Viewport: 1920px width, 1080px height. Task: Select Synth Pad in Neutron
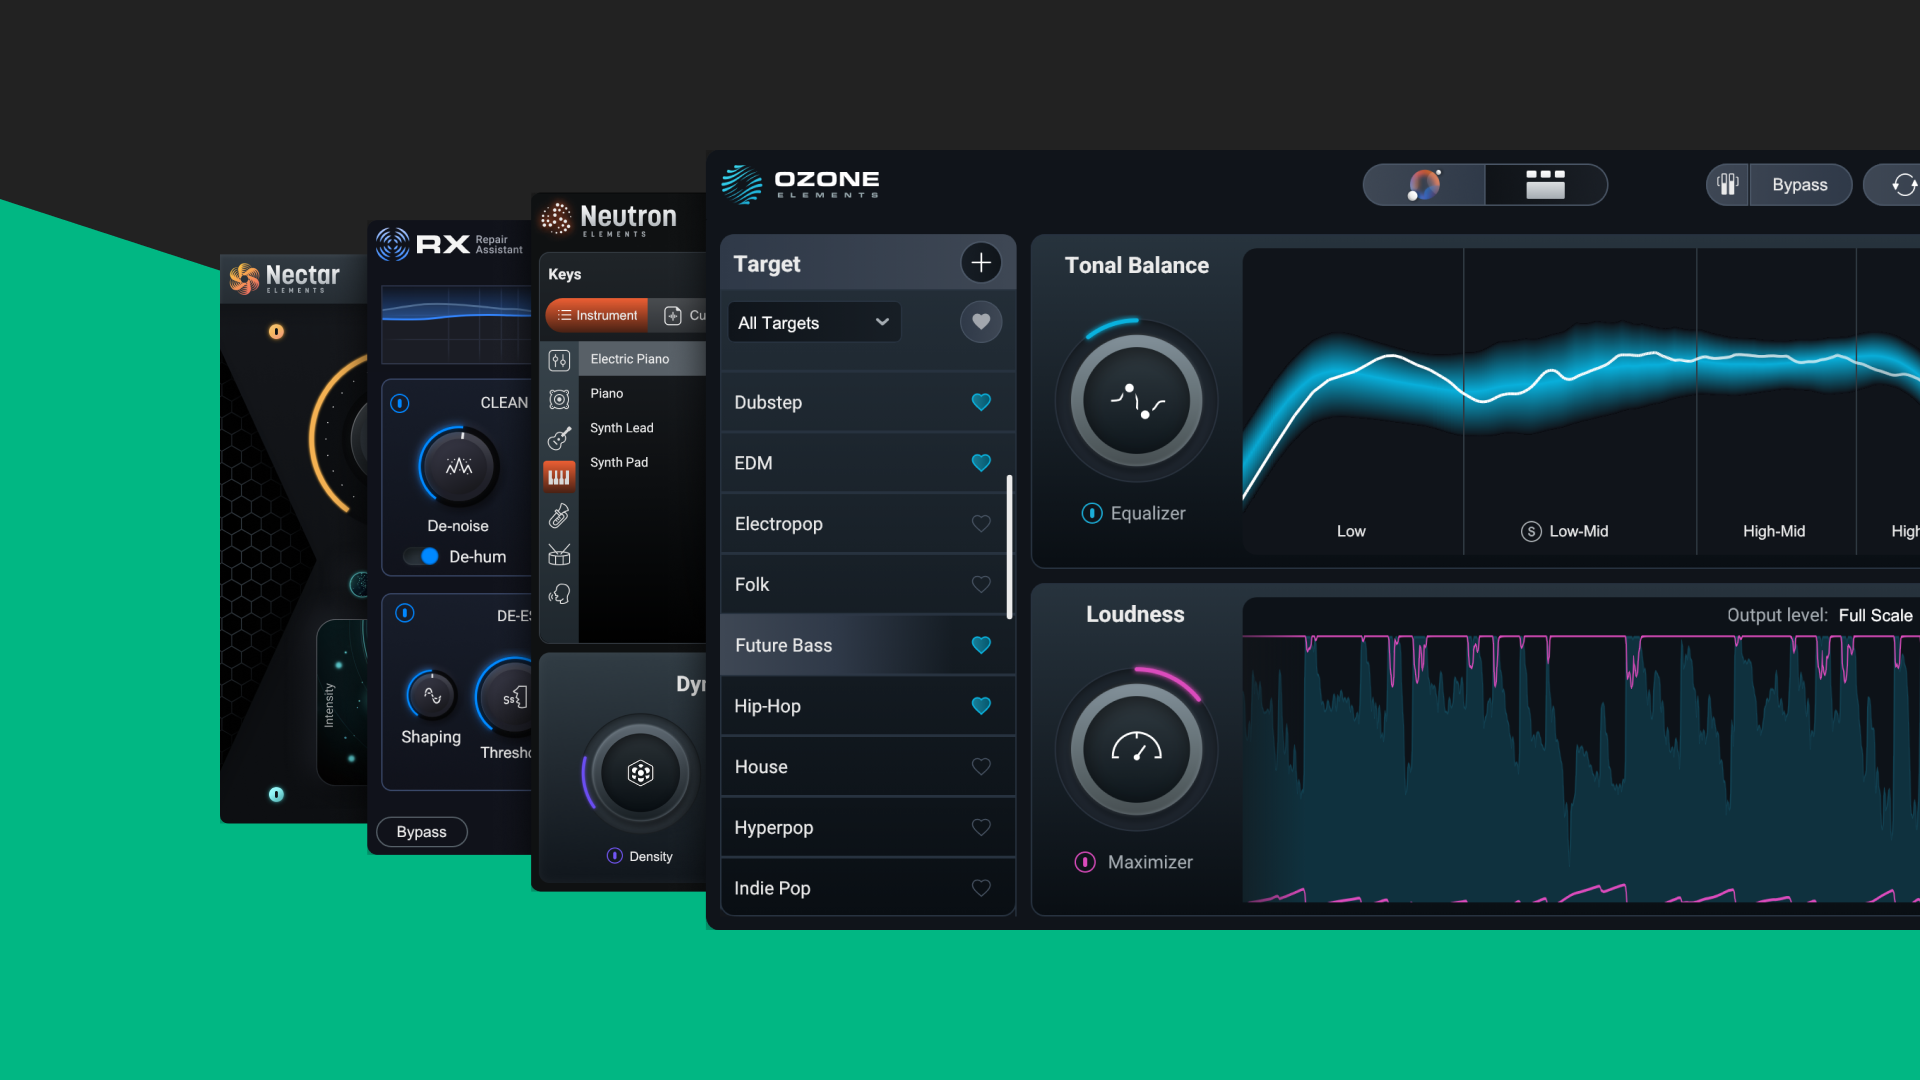(642, 463)
